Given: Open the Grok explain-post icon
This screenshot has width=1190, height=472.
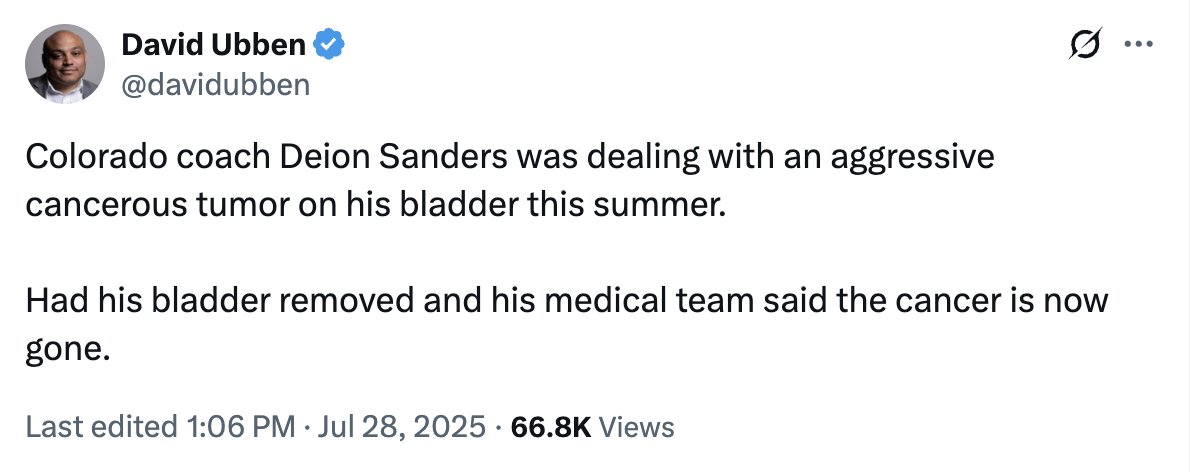Looking at the screenshot, I should [x=1085, y=45].
